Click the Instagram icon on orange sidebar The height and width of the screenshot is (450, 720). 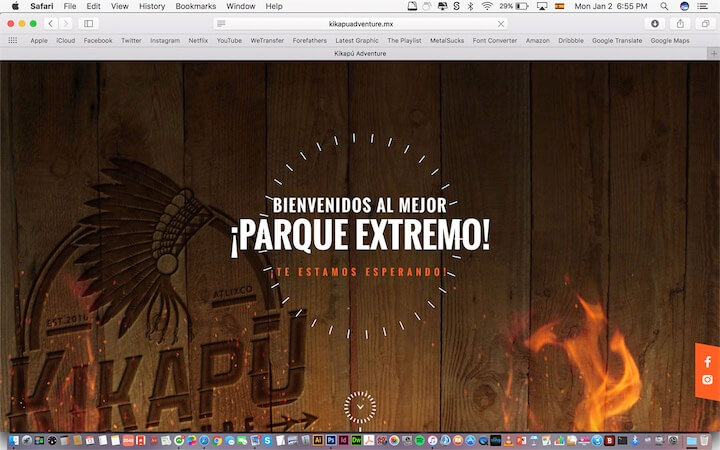click(x=708, y=380)
